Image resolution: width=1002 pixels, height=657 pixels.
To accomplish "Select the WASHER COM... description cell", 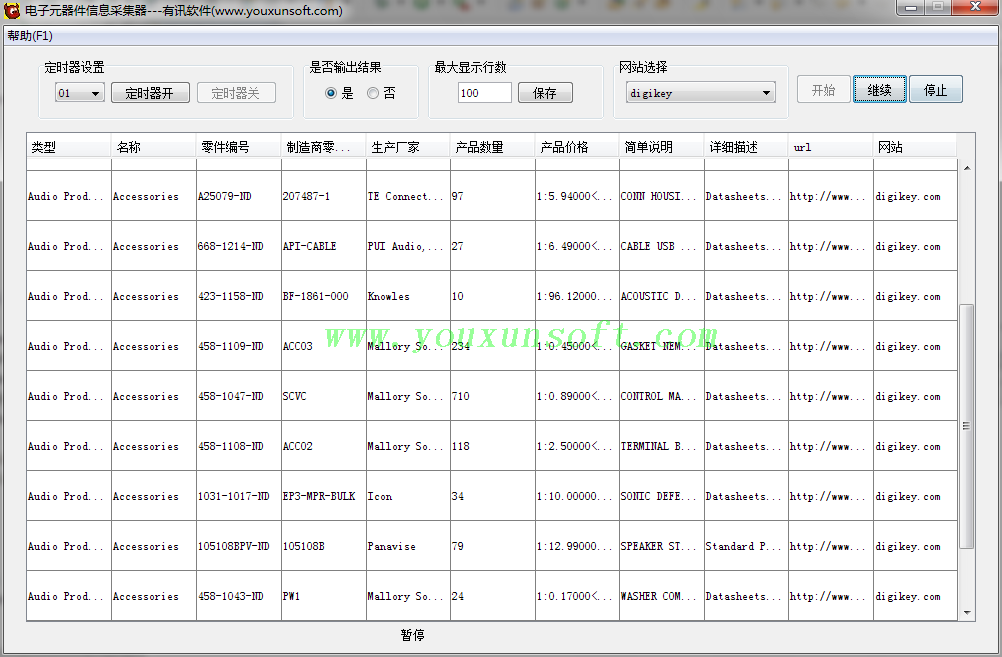I will [x=661, y=596].
